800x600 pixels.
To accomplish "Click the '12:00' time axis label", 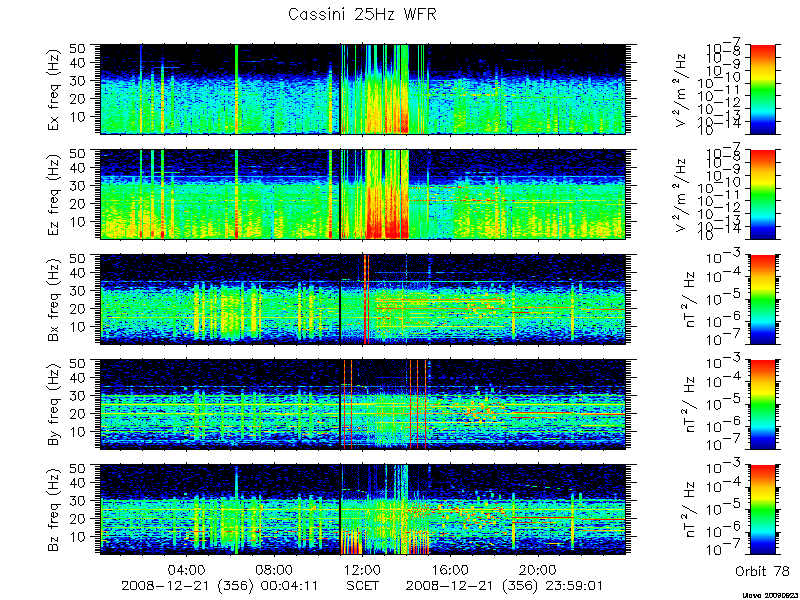I will tap(363, 570).
